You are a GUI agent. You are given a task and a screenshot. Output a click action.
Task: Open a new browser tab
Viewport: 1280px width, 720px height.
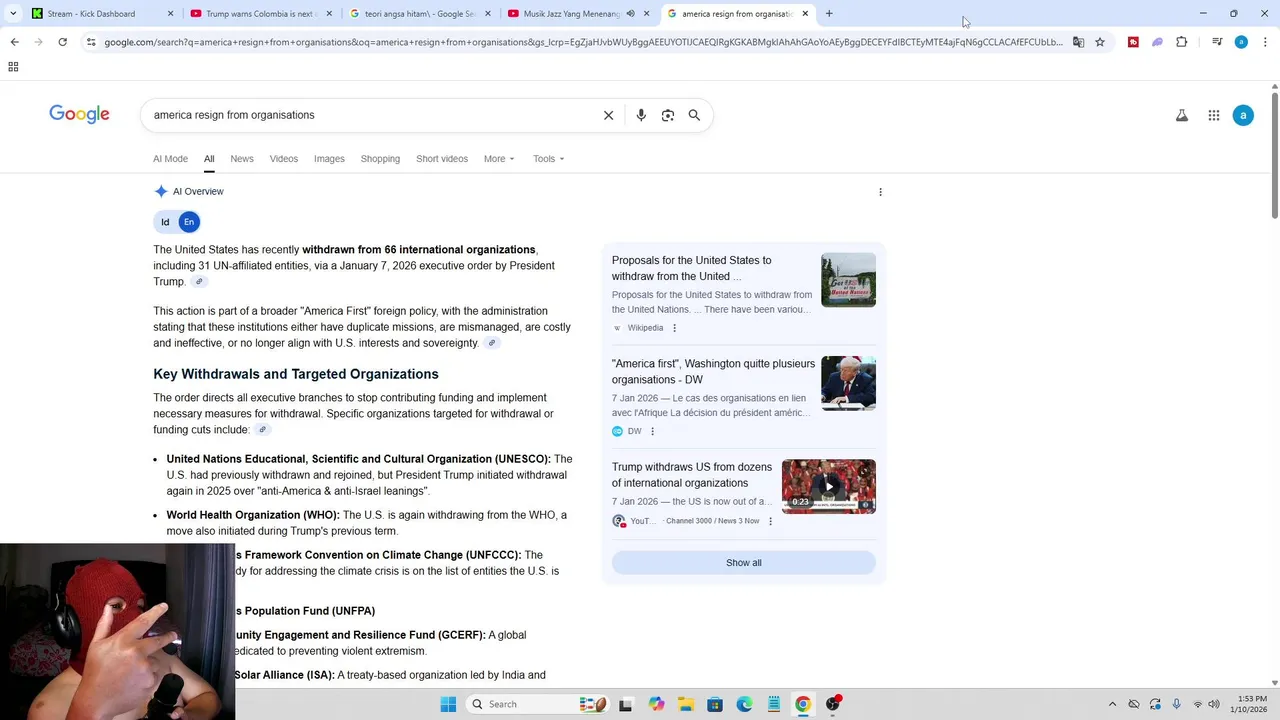(829, 14)
